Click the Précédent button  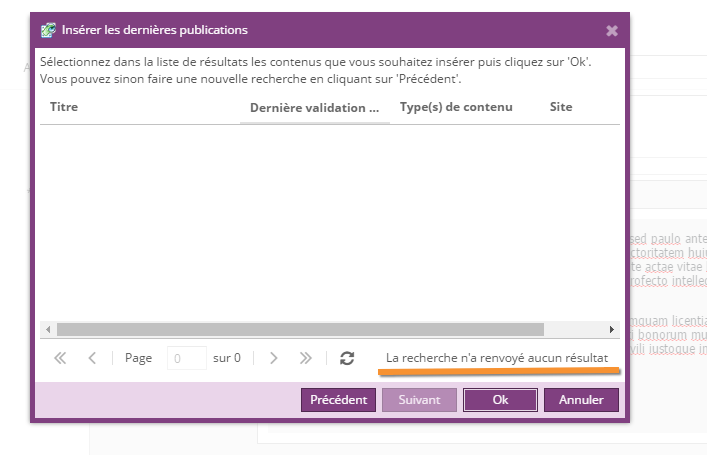[x=338, y=400]
